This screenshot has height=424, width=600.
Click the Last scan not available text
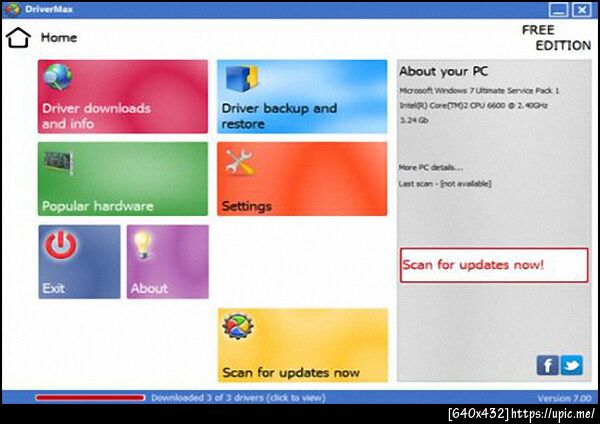(x=445, y=184)
